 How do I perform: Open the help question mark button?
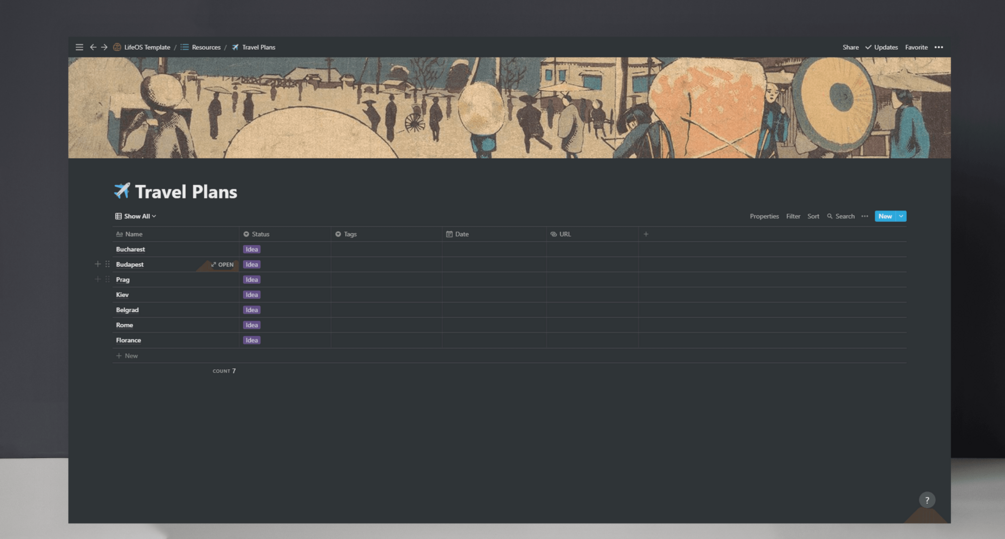(927, 500)
